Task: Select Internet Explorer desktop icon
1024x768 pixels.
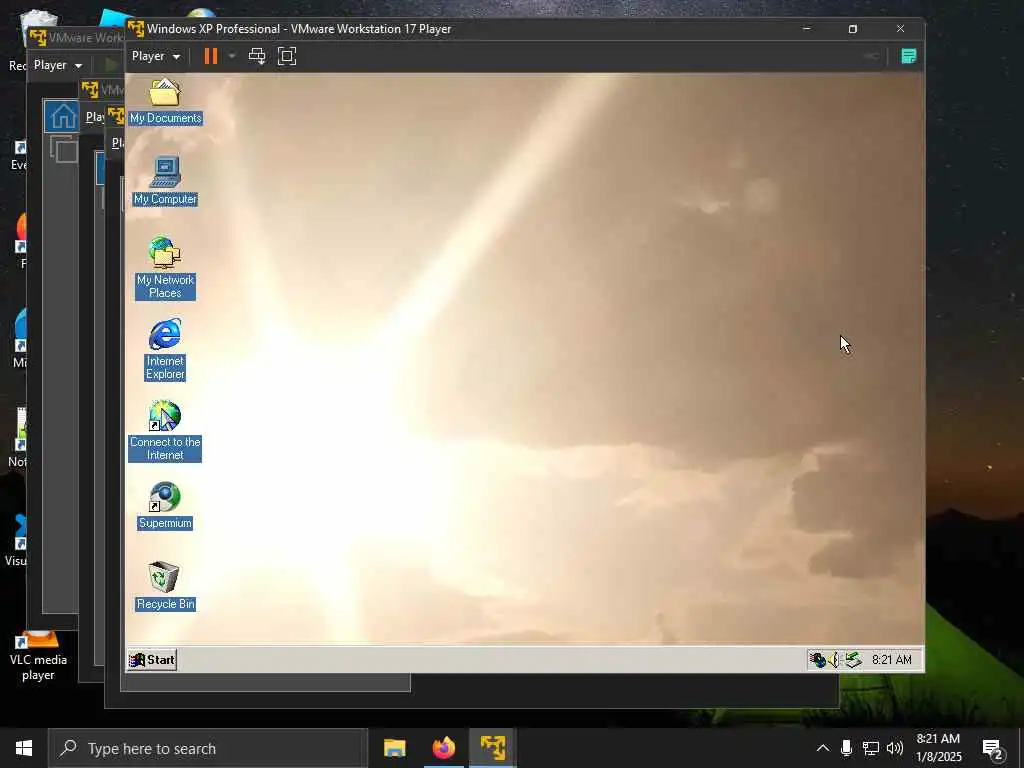Action: [165, 349]
